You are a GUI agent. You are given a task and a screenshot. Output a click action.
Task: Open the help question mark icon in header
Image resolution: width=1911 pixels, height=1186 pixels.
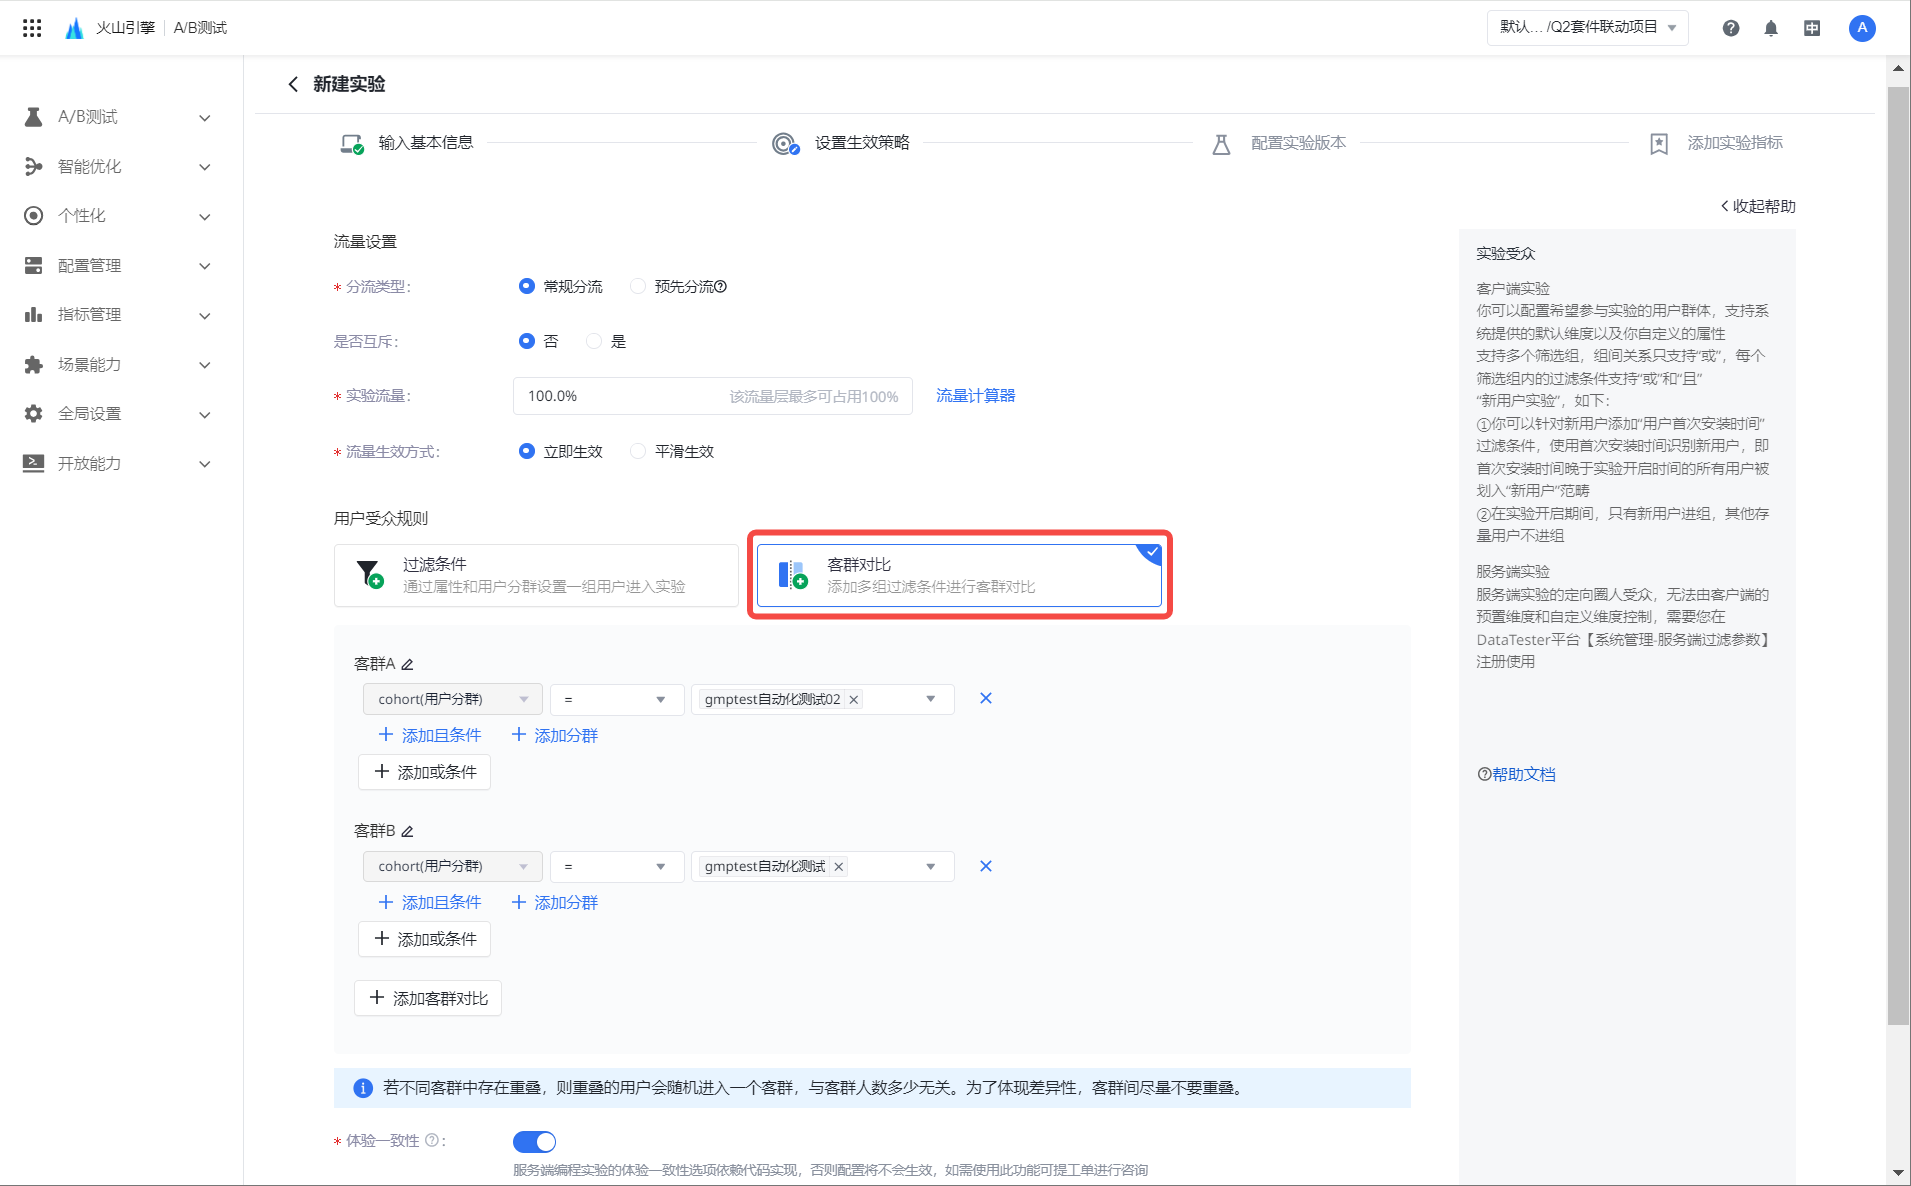point(1731,28)
